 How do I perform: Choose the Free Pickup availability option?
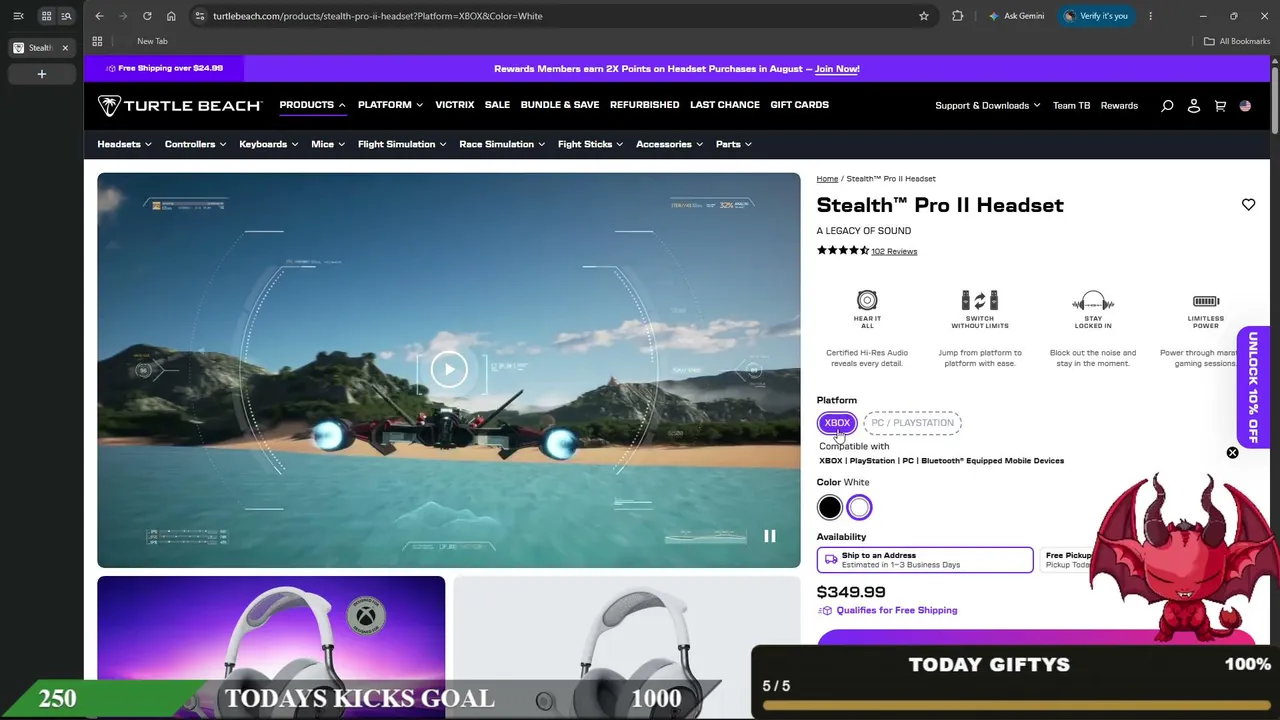tap(1068, 560)
